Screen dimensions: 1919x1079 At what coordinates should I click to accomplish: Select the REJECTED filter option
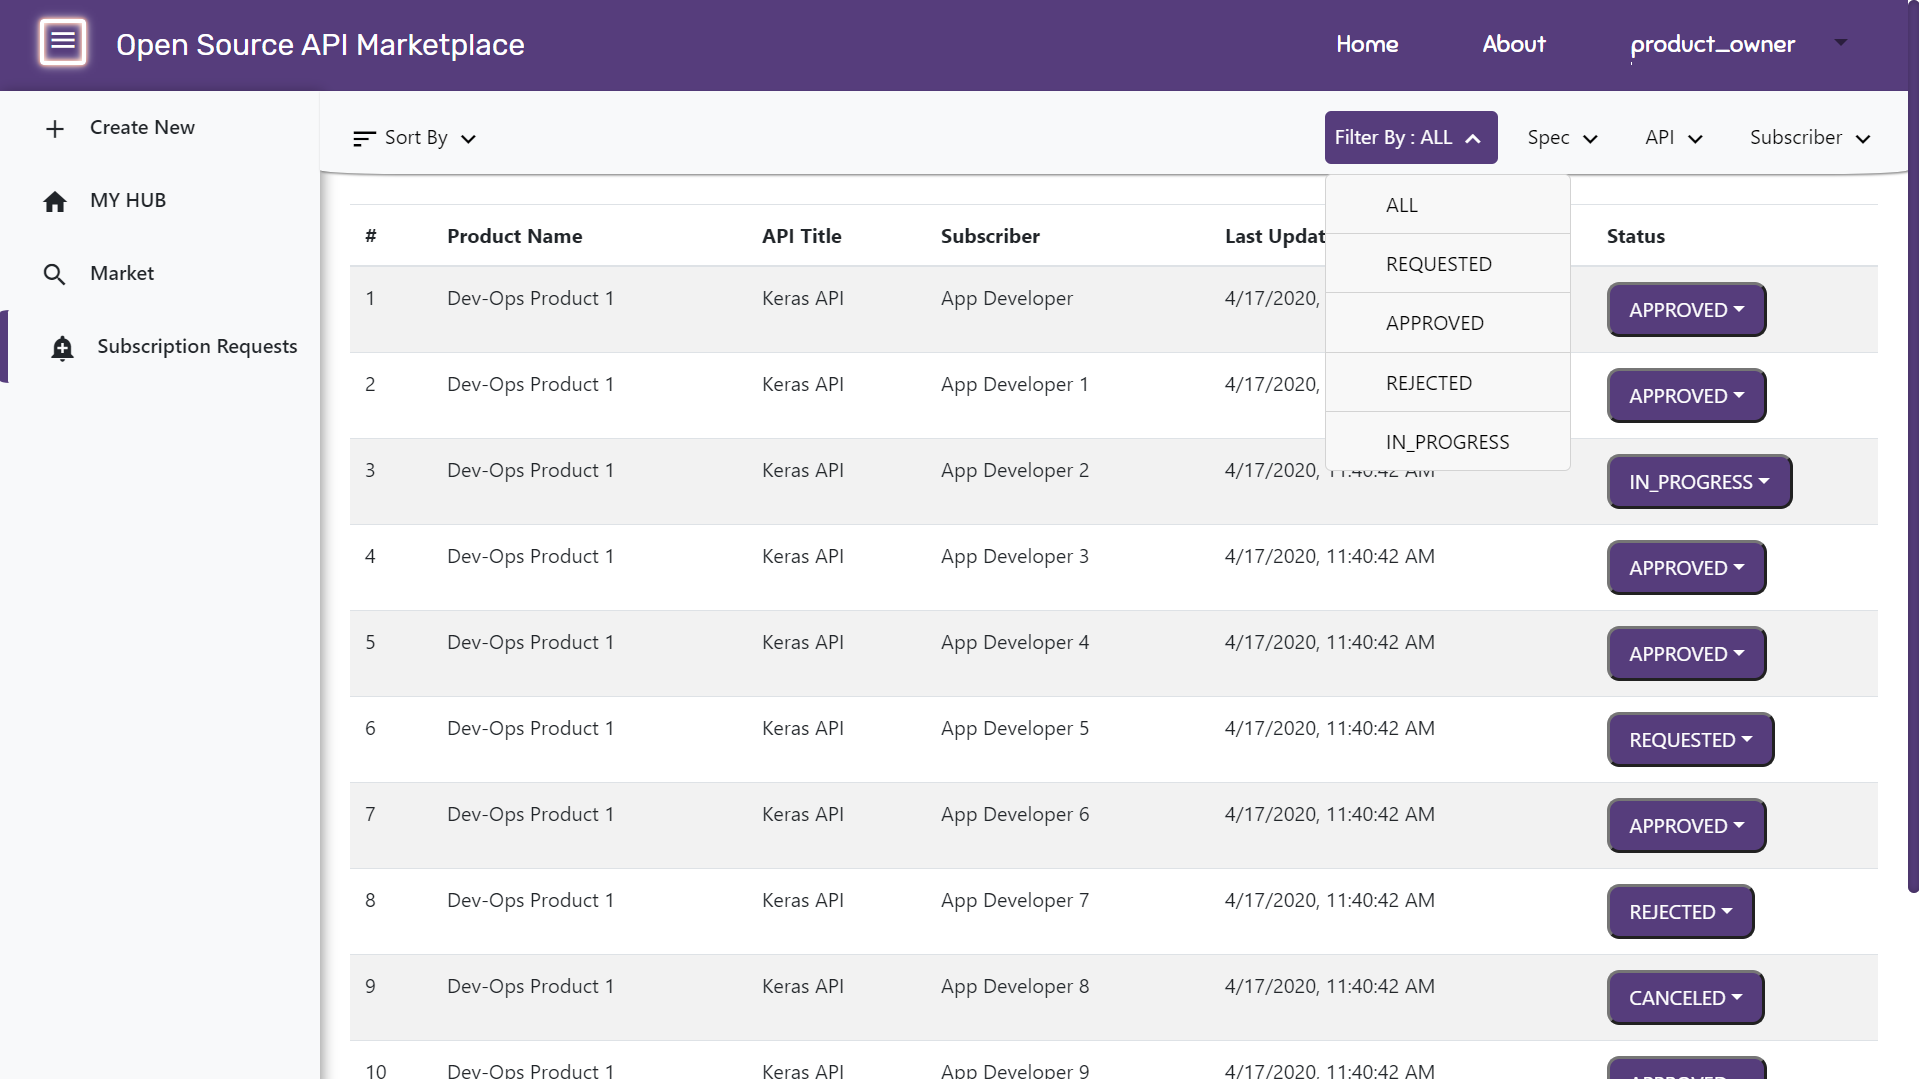pos(1428,383)
